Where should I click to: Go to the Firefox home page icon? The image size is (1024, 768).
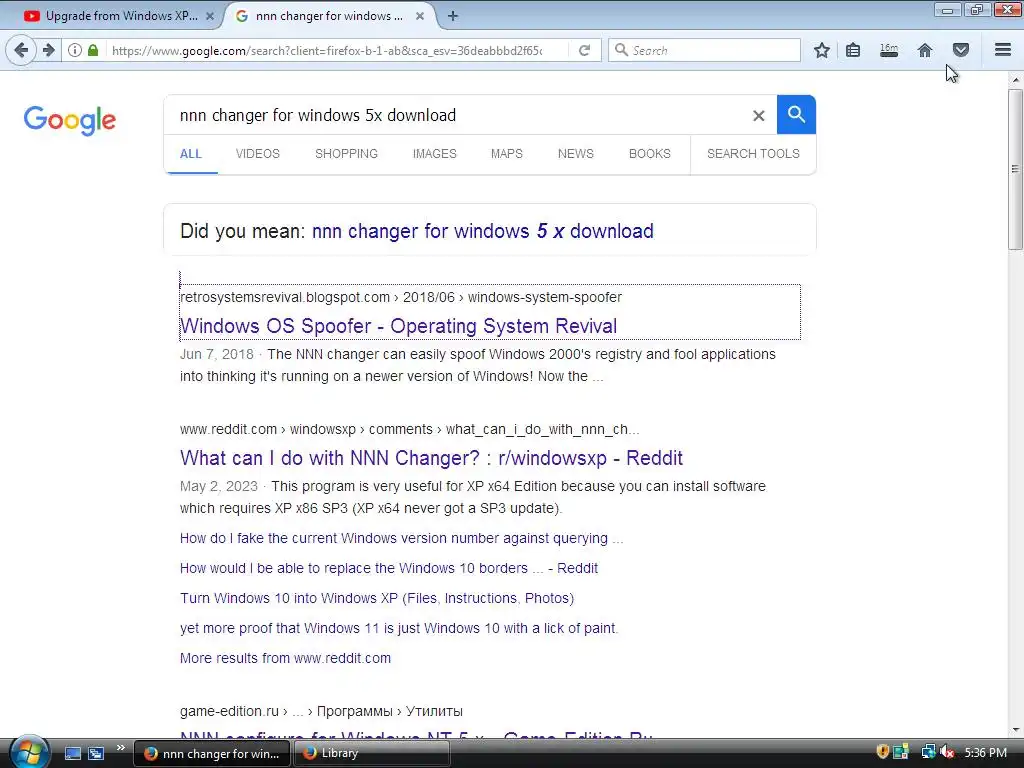[x=925, y=50]
